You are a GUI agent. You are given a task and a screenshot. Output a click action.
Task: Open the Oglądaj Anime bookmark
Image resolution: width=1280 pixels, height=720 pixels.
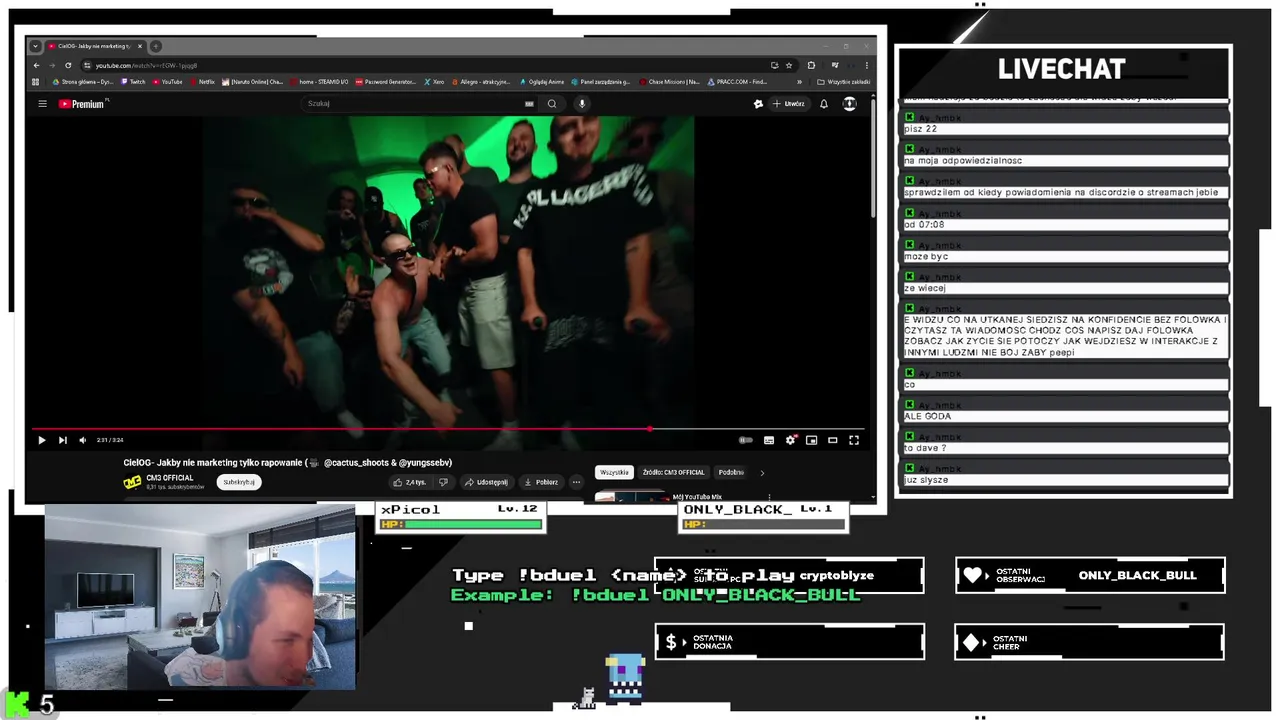coord(541,82)
